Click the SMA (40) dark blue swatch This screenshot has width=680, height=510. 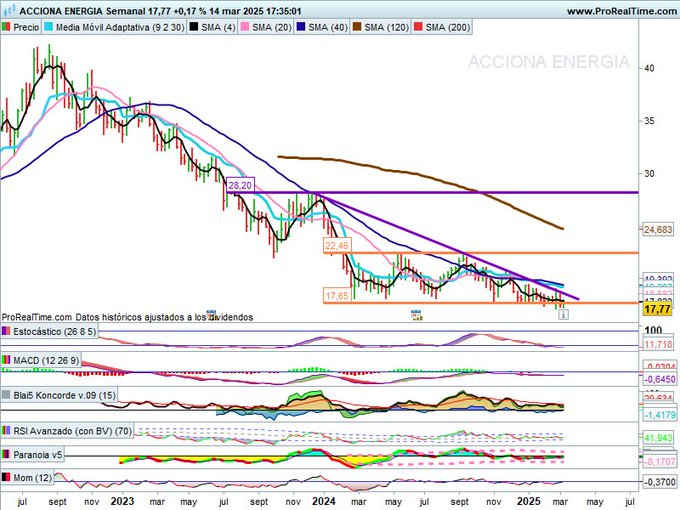pyautogui.click(x=301, y=27)
